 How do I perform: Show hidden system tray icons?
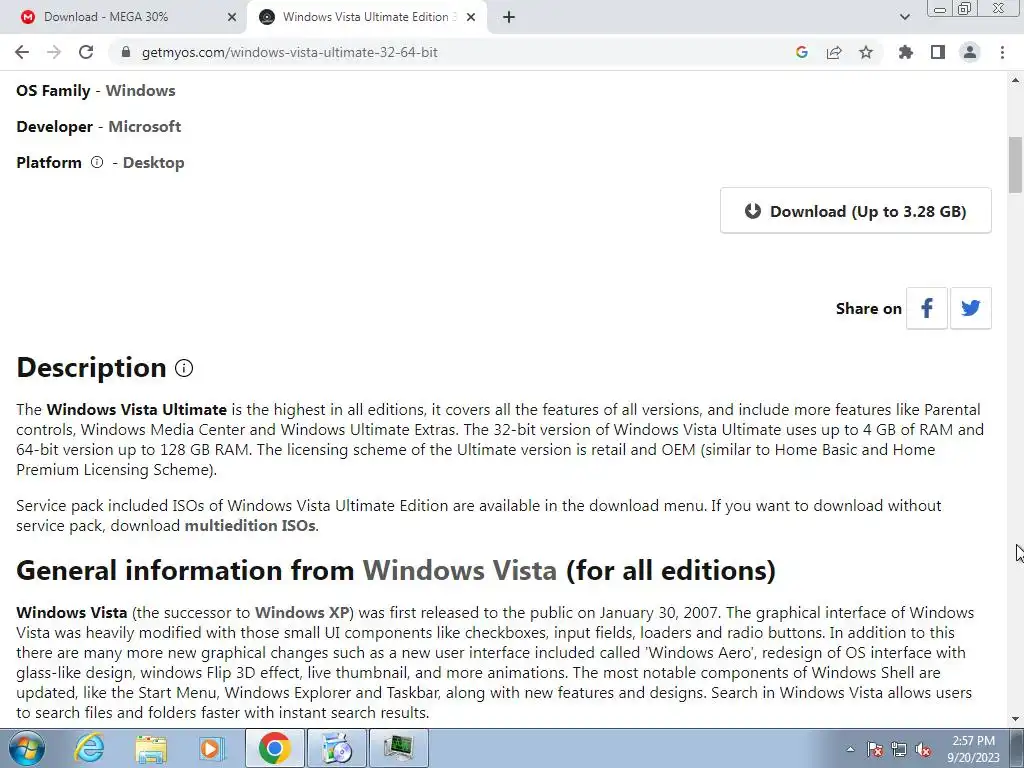click(850, 750)
